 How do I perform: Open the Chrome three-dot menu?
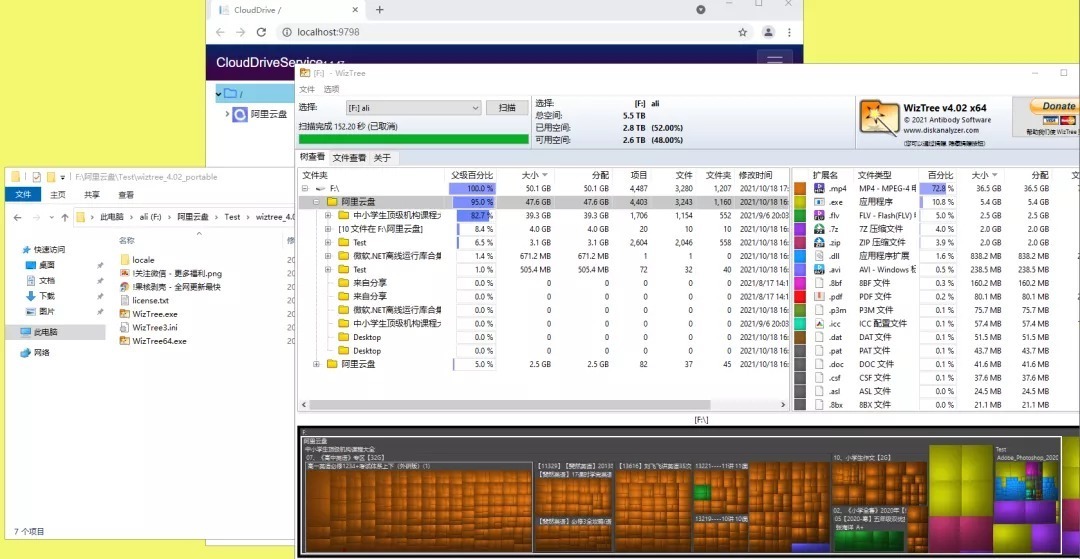pyautogui.click(x=789, y=32)
